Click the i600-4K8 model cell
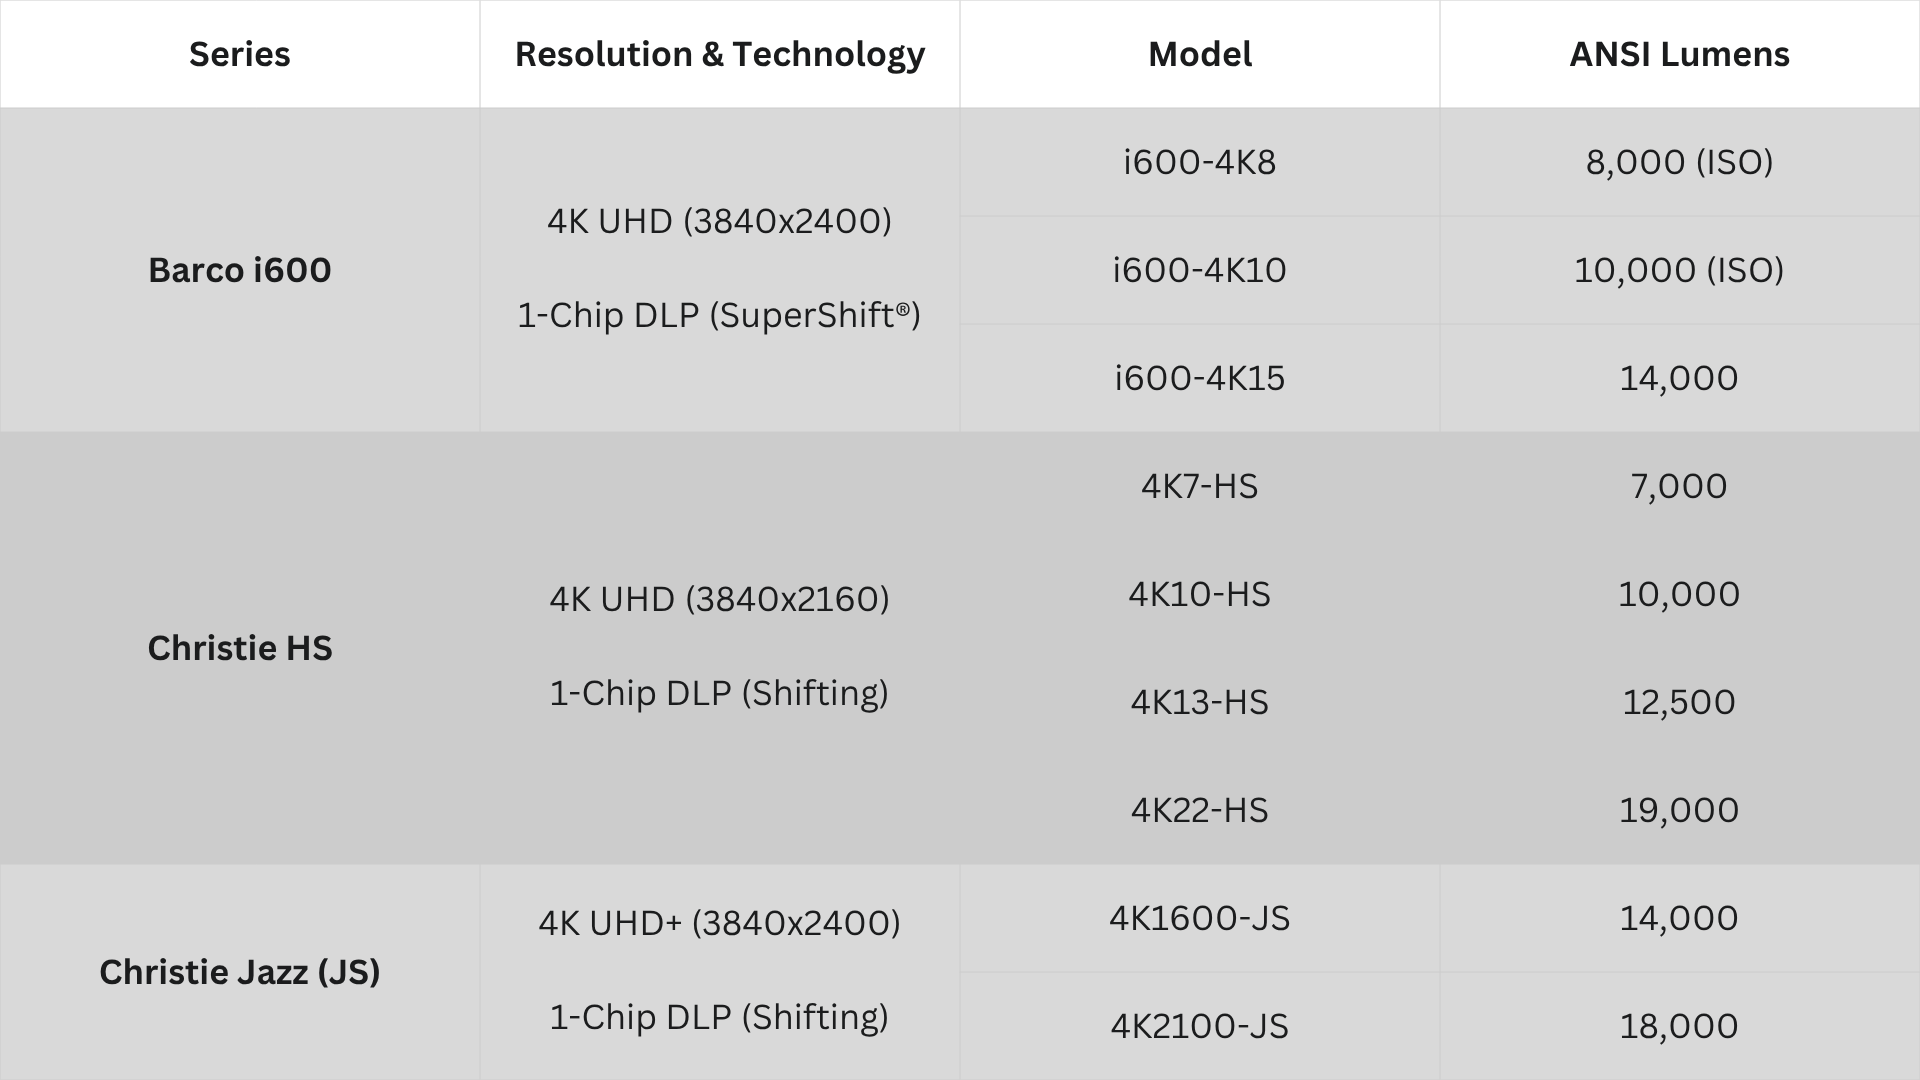Viewport: 1920px width, 1080px height. point(1200,162)
